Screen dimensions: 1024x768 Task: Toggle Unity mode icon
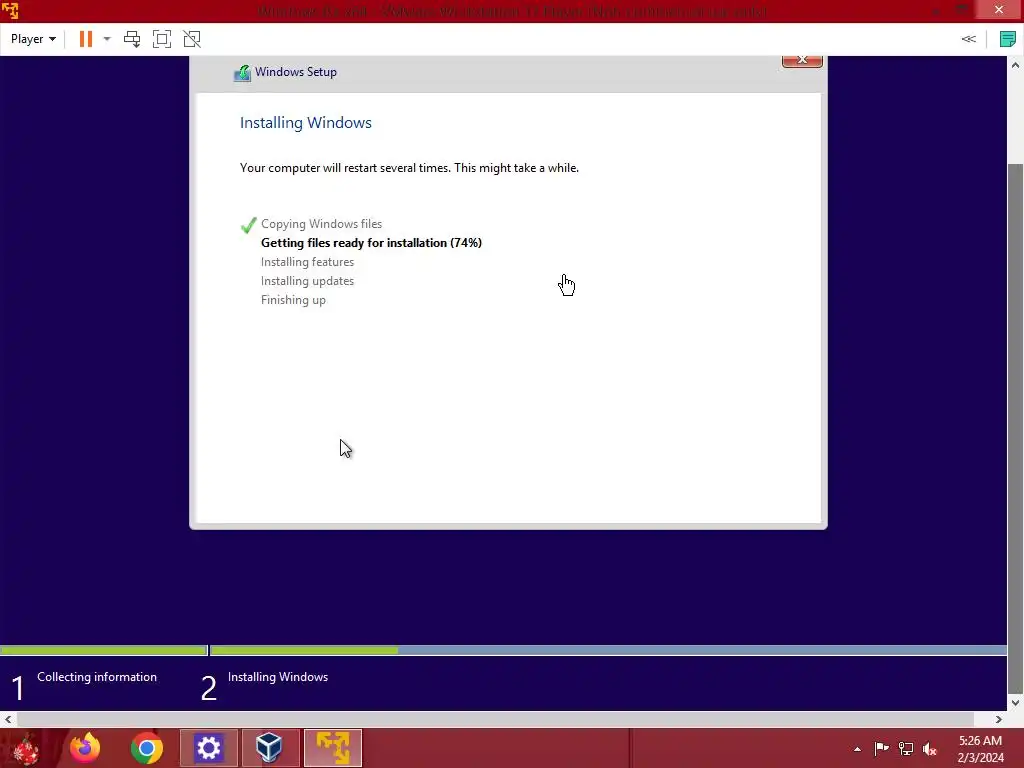(x=192, y=39)
